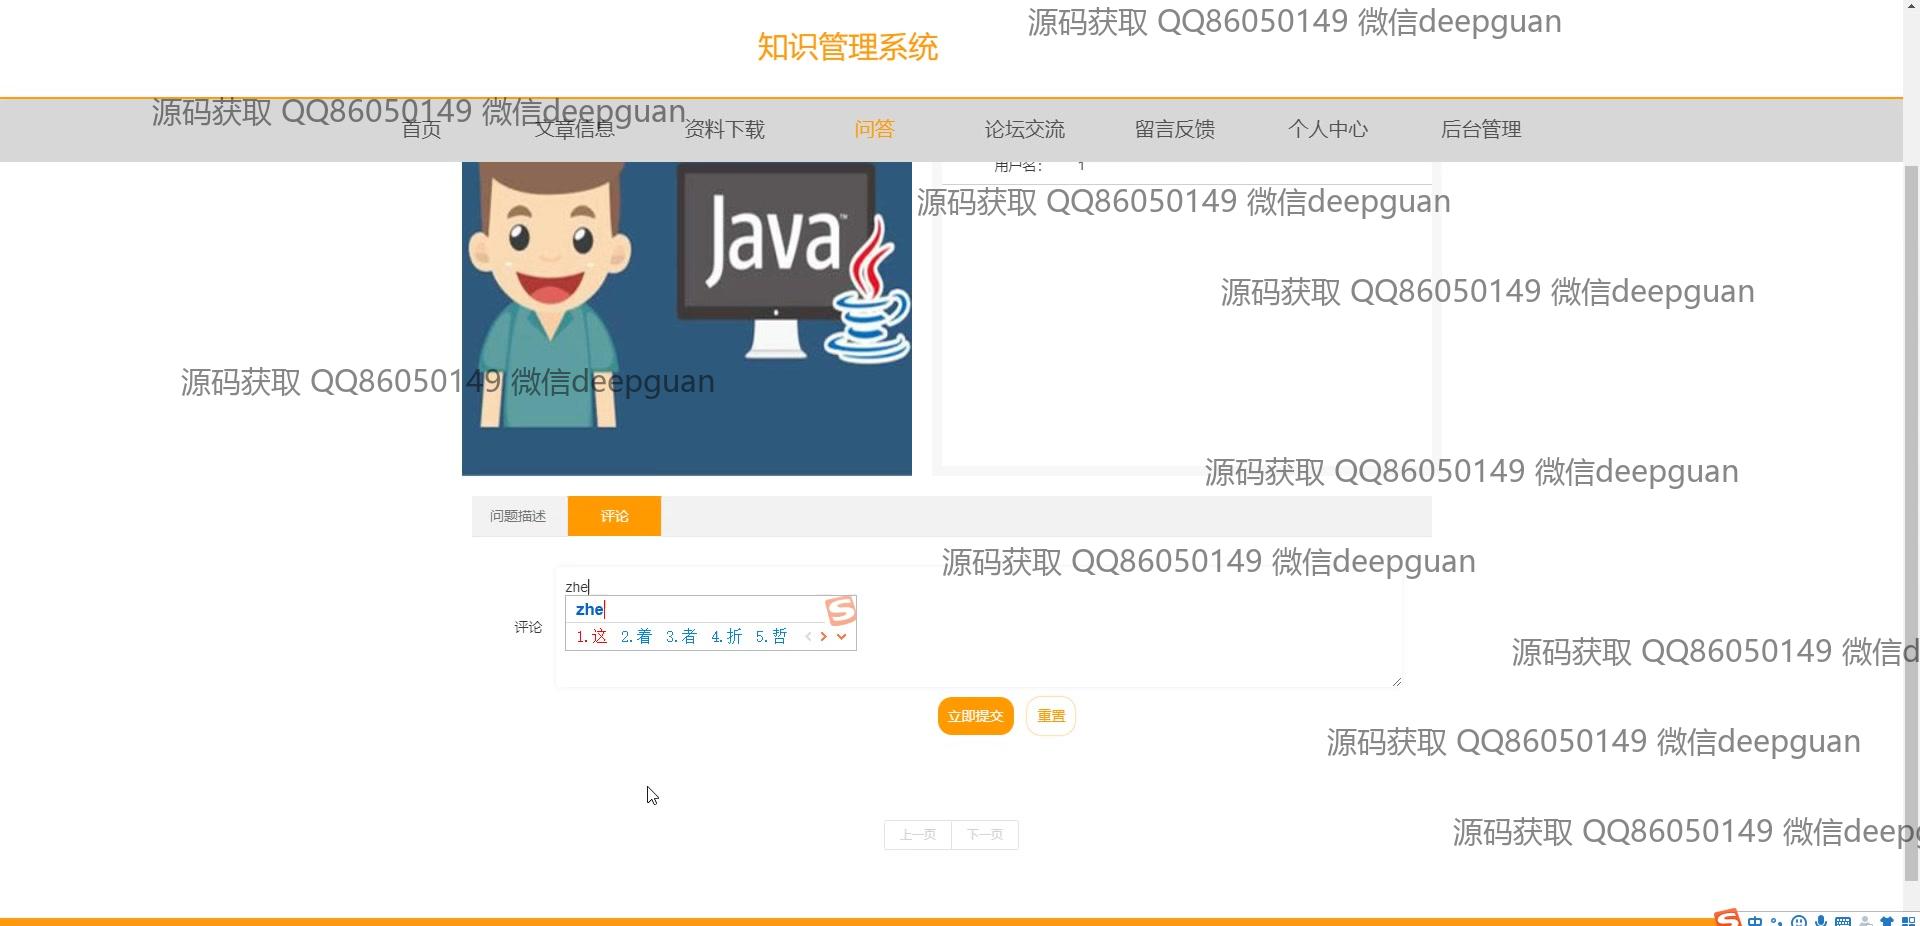Choose IME candidate 2.着
This screenshot has height=926, width=1920.
point(636,636)
